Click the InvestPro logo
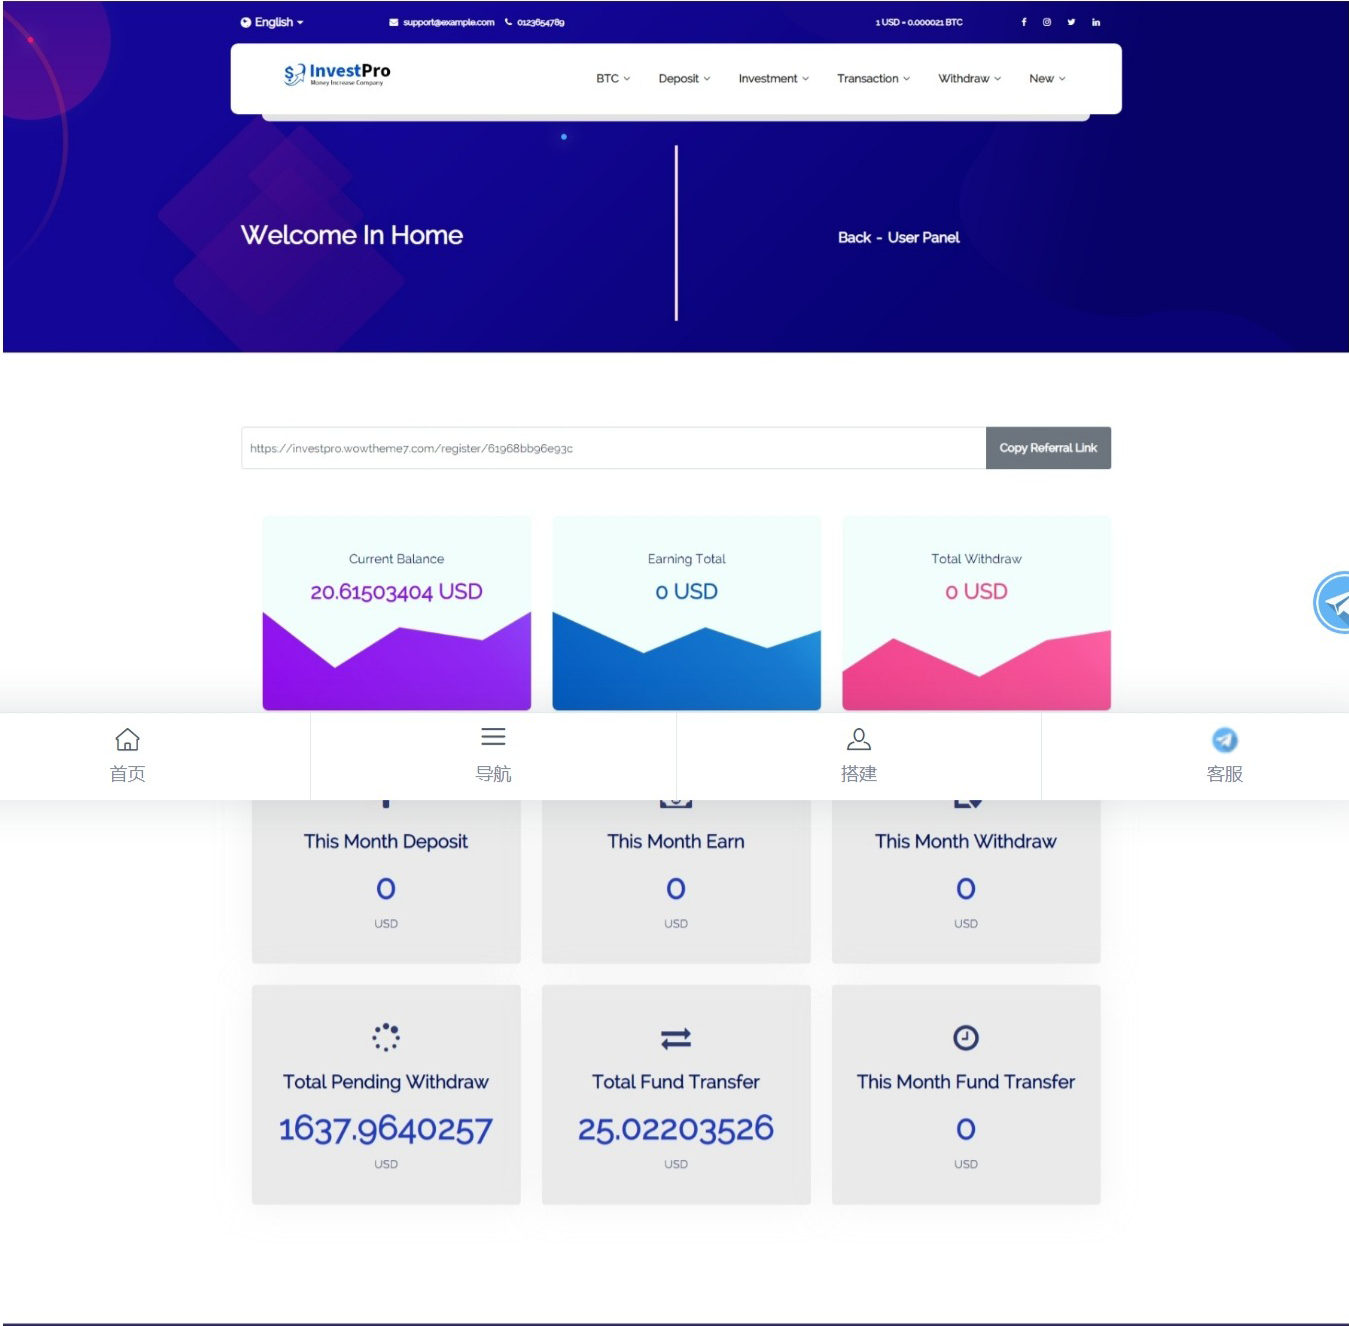 [337, 74]
